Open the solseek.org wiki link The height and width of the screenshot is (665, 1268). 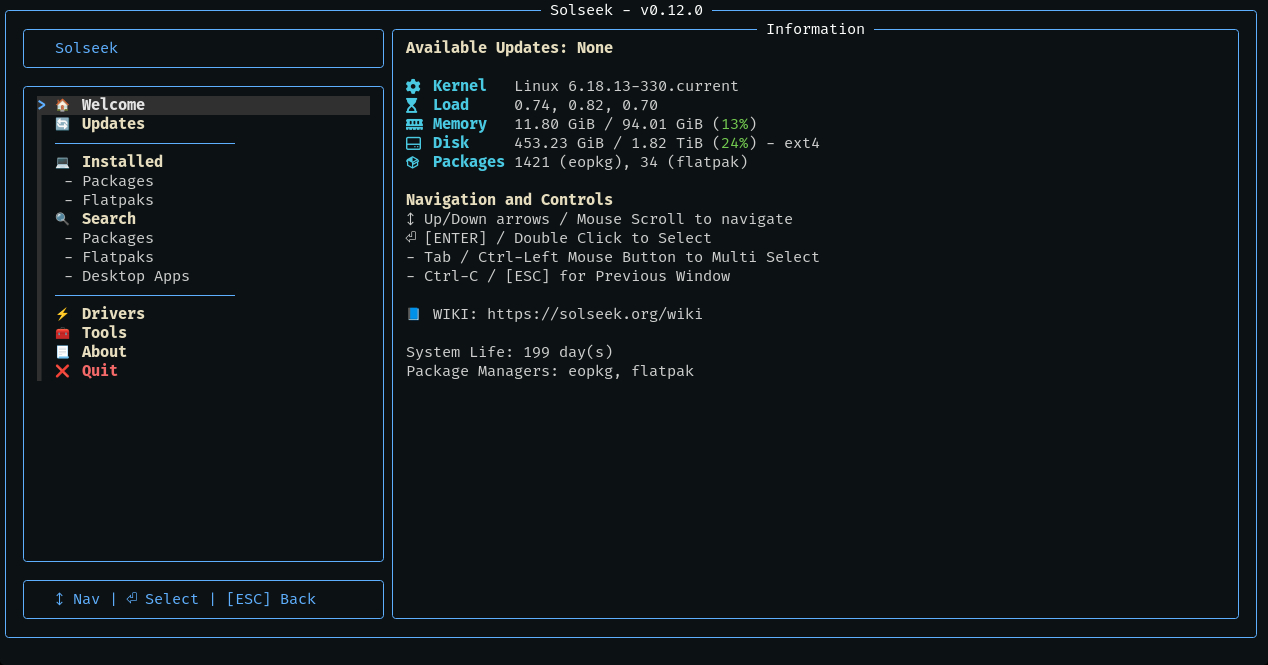[594, 314]
